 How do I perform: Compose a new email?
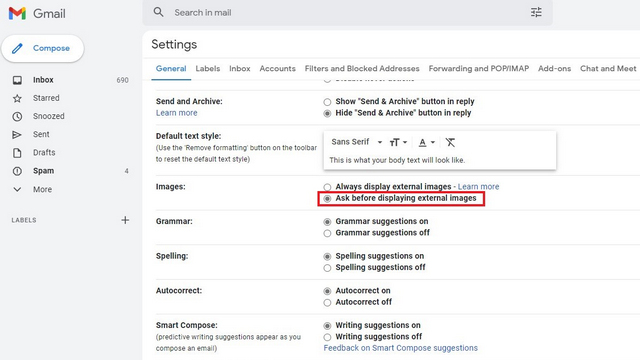pos(43,48)
